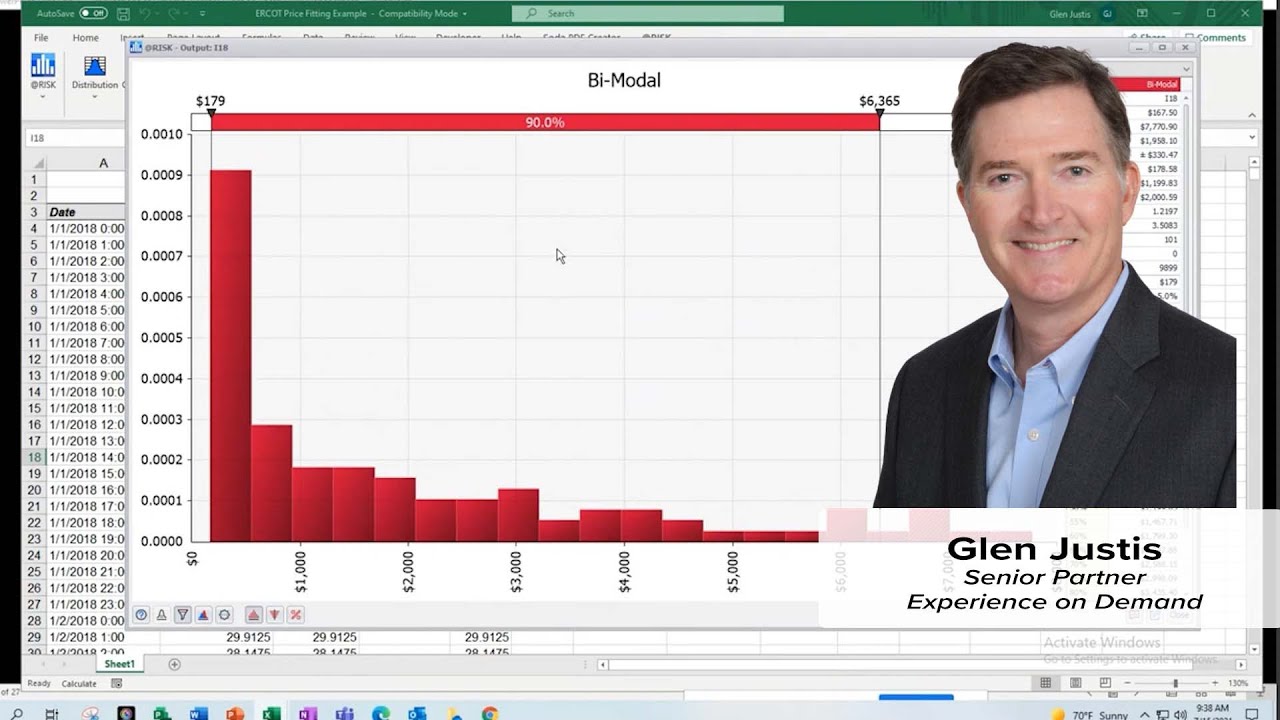
Task: Click the zoom slider in the status bar
Action: [x=1175, y=683]
